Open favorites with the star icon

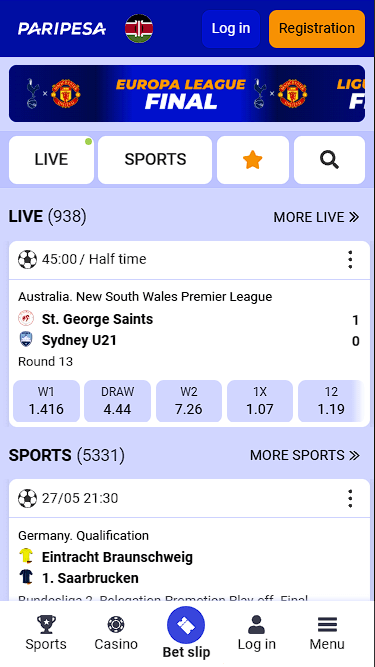coord(253,160)
